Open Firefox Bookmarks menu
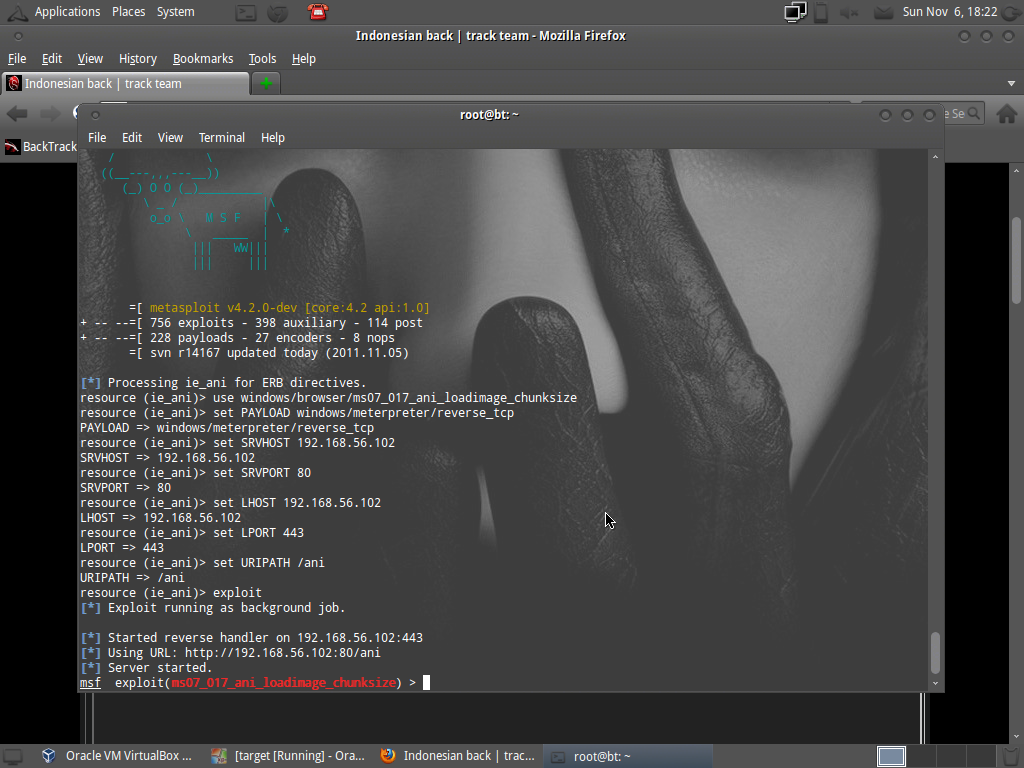This screenshot has width=1024, height=768. [x=203, y=59]
